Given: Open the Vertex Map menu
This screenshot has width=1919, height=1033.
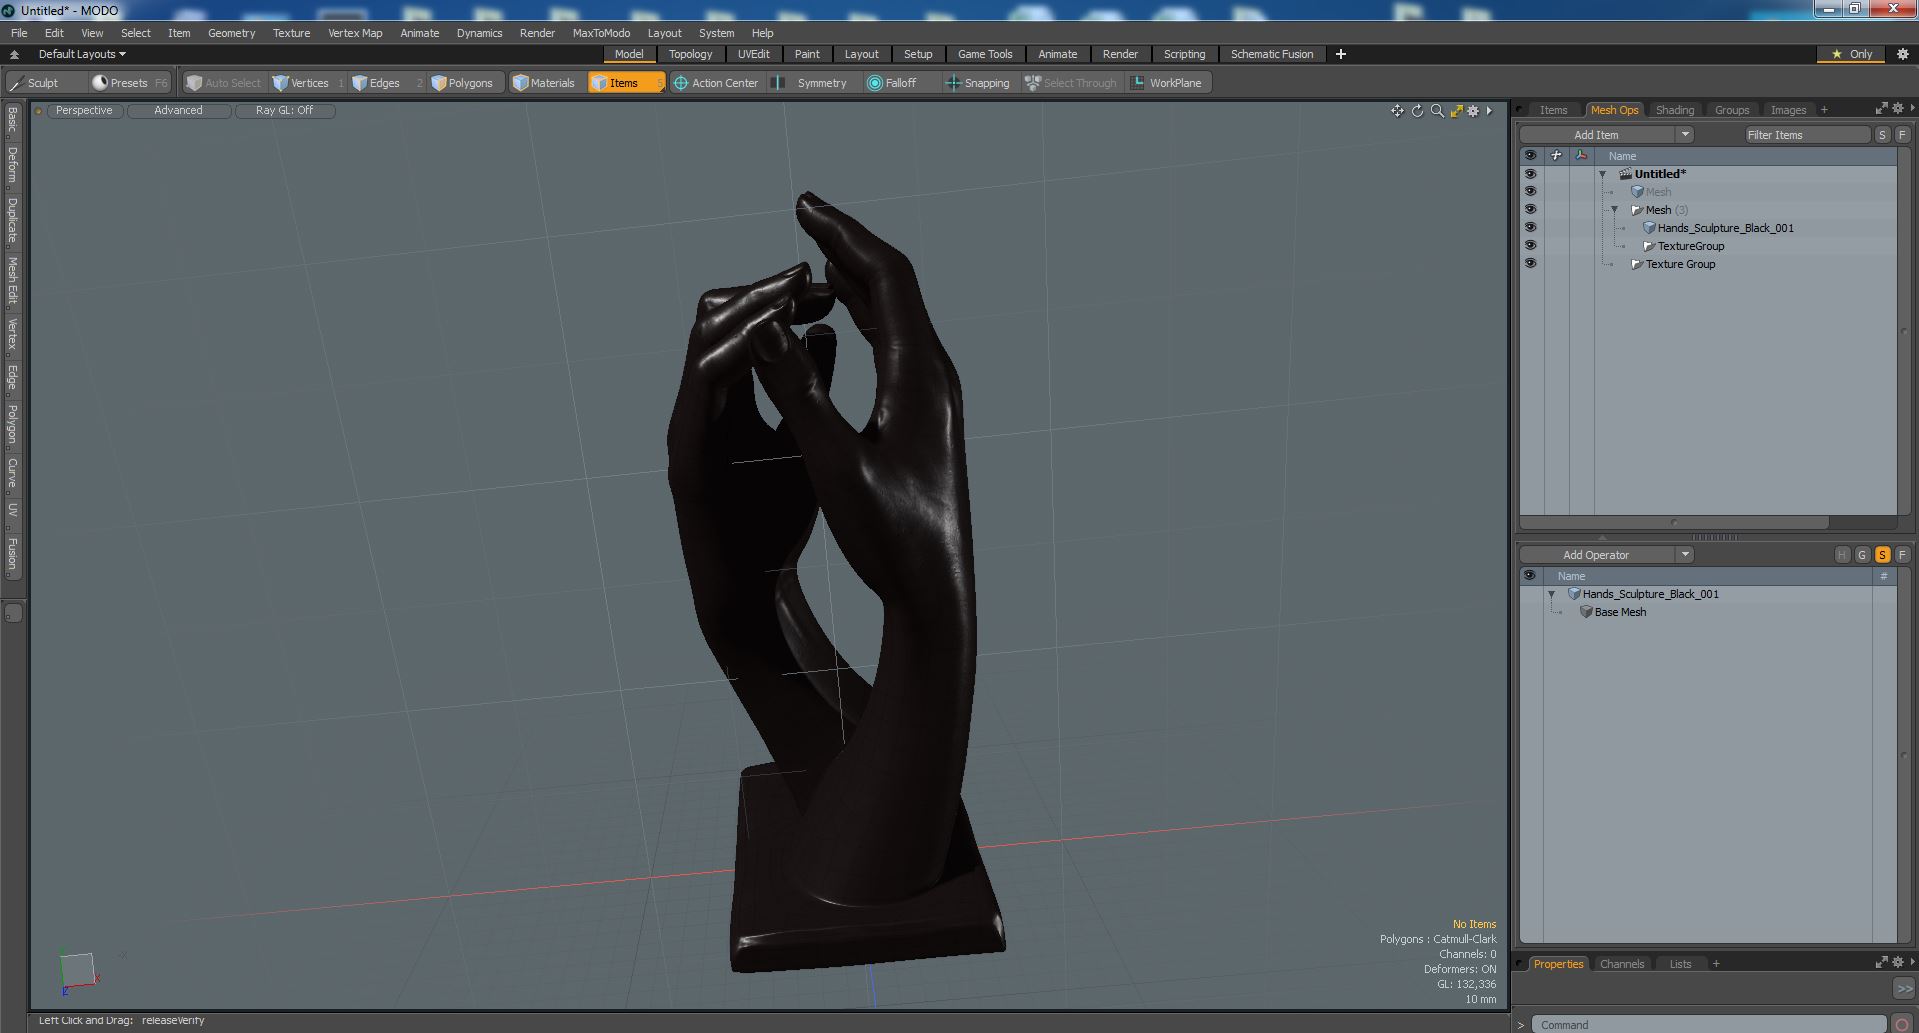Looking at the screenshot, I should pos(355,33).
